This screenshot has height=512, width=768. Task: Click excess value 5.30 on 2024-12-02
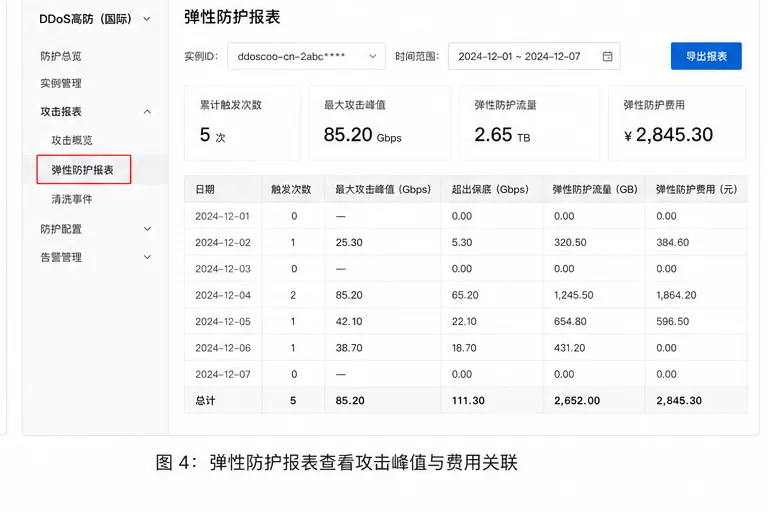(x=462, y=243)
